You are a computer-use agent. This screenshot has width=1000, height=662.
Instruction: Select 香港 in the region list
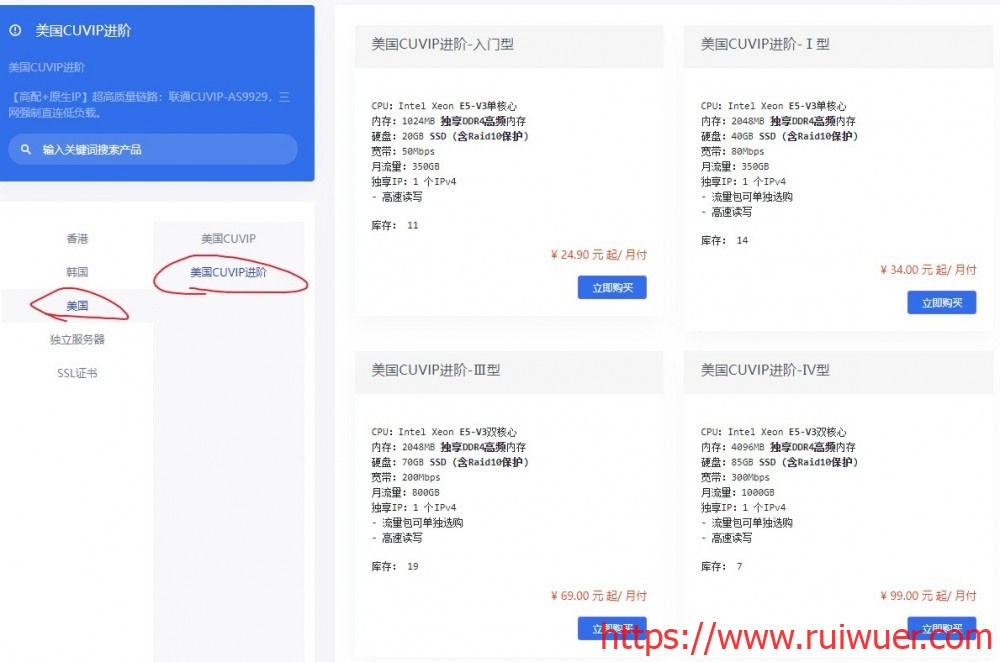pos(77,239)
